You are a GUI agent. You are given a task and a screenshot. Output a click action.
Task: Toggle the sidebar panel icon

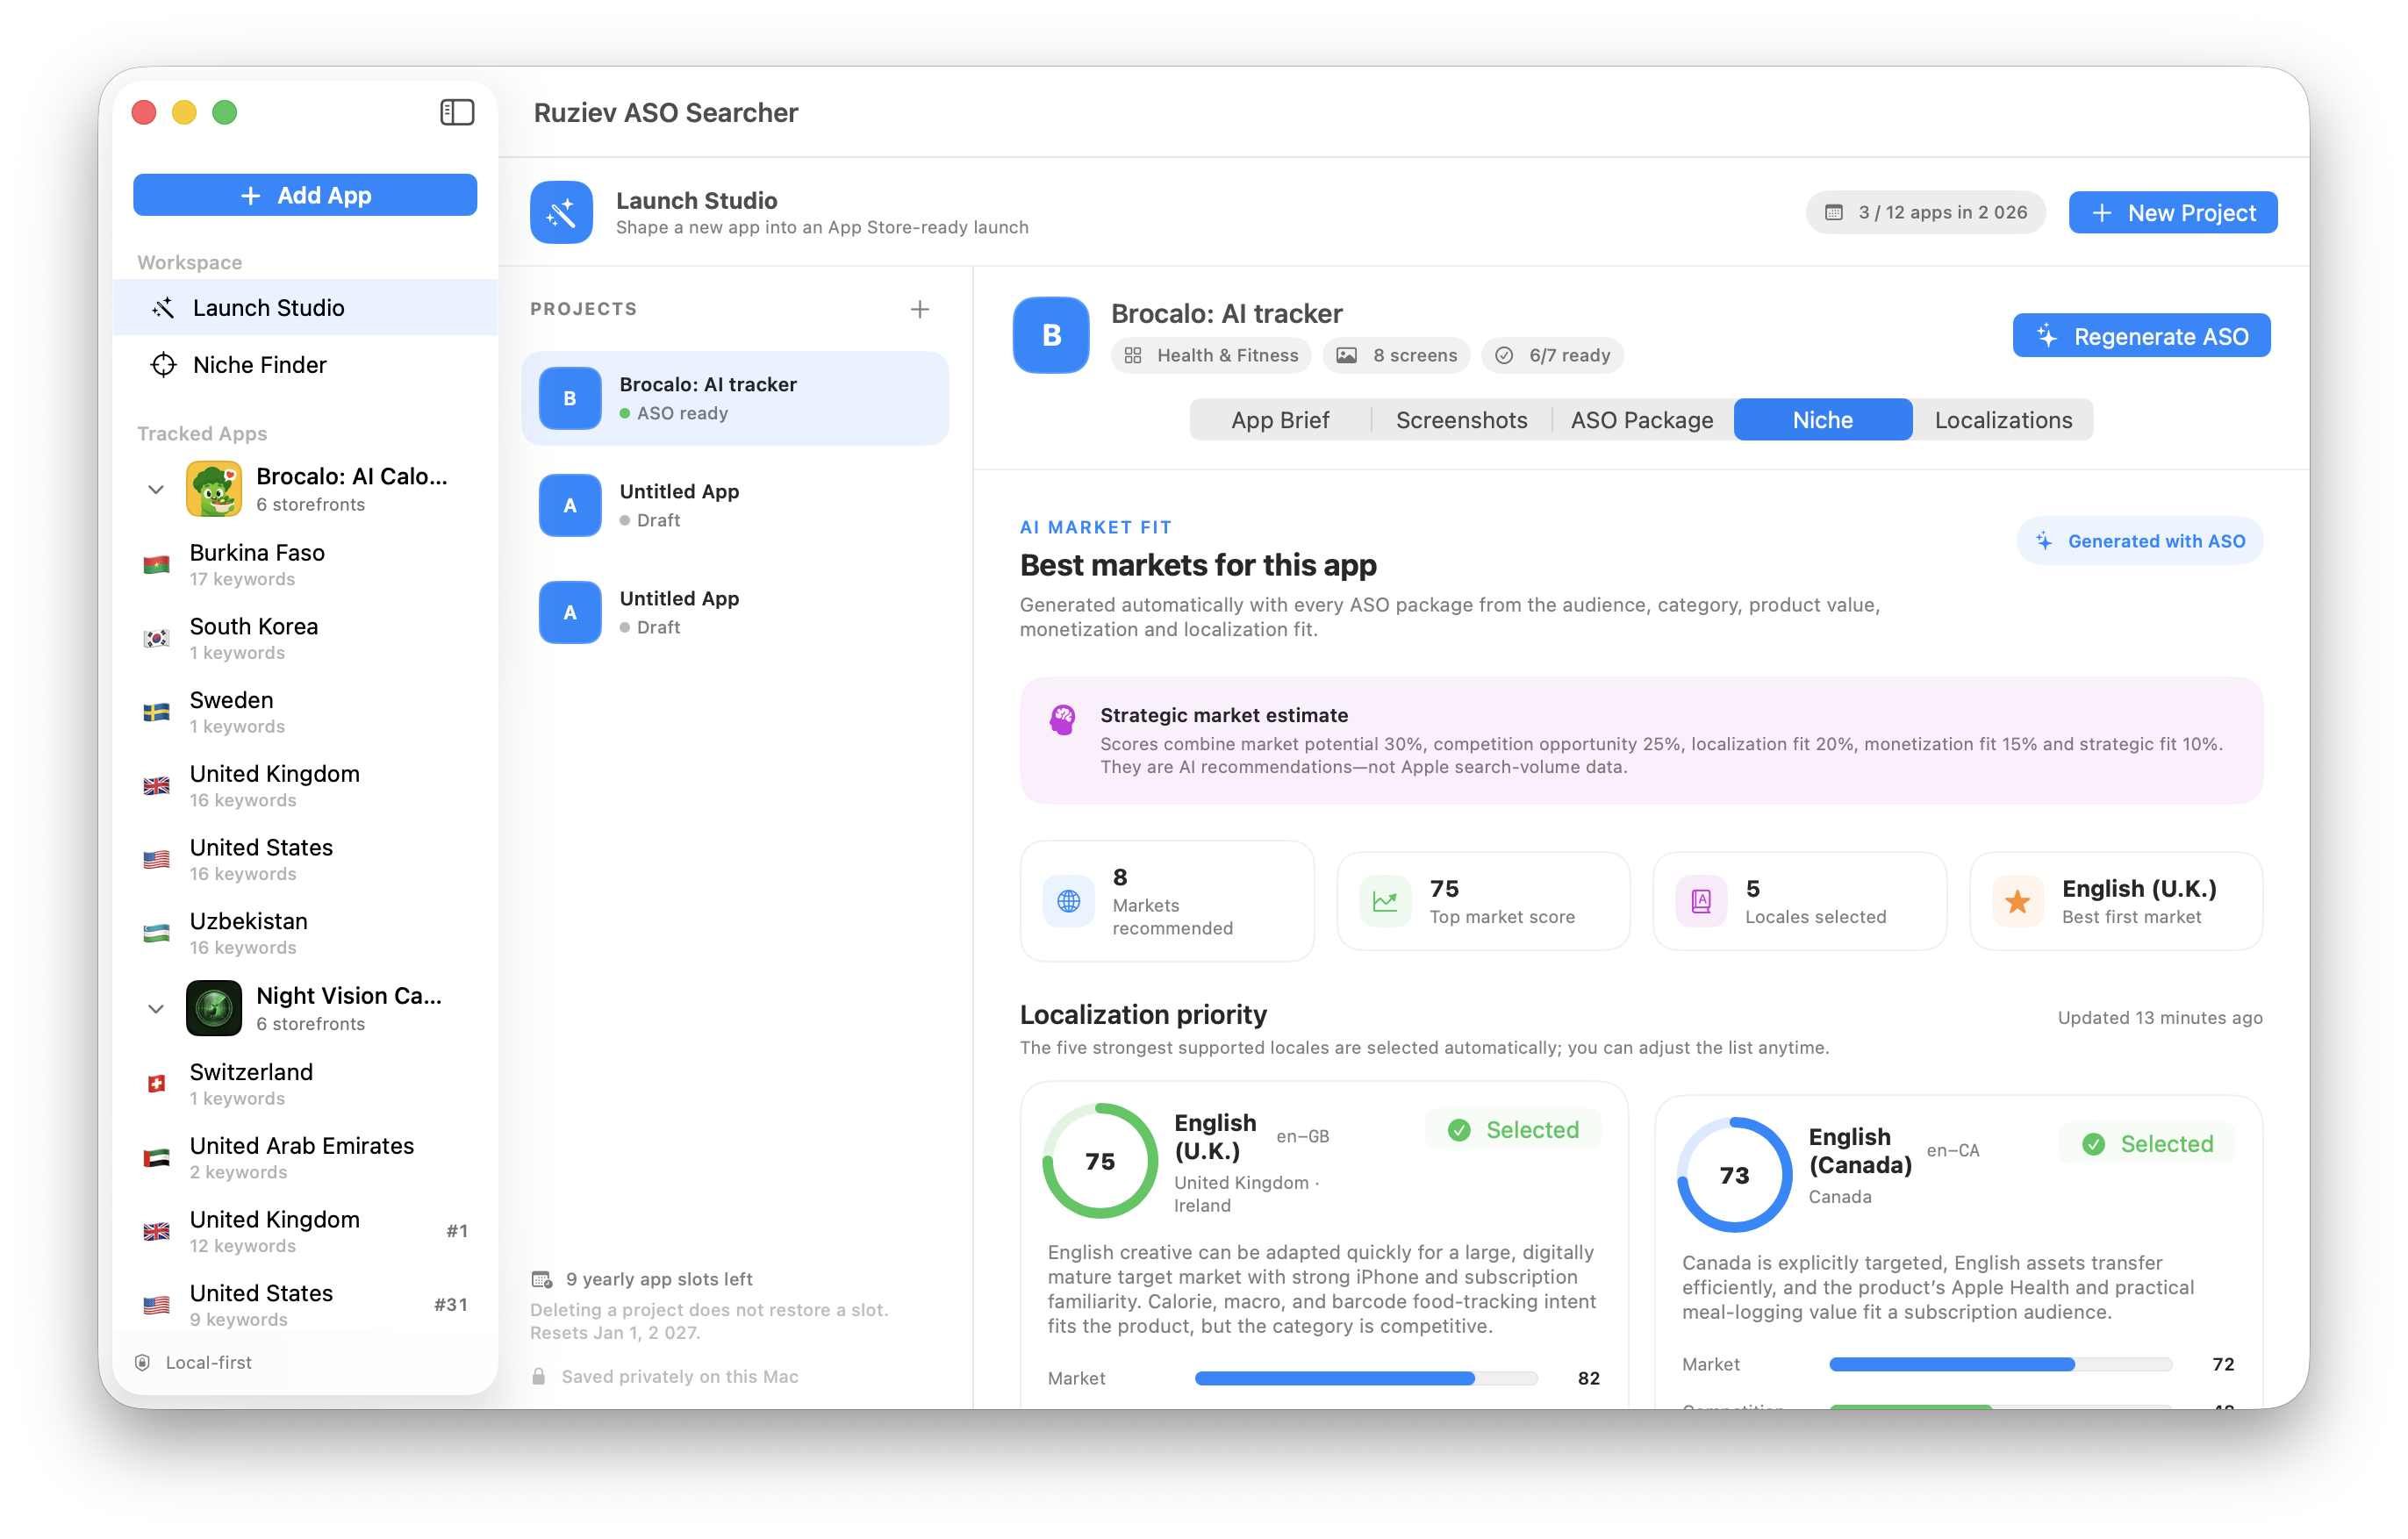pos(457,112)
